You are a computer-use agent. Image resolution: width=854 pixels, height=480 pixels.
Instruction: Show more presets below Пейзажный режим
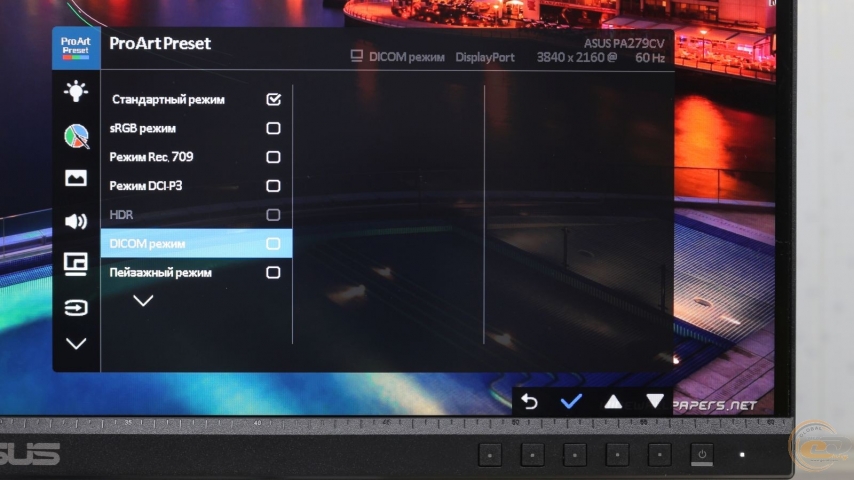143,301
